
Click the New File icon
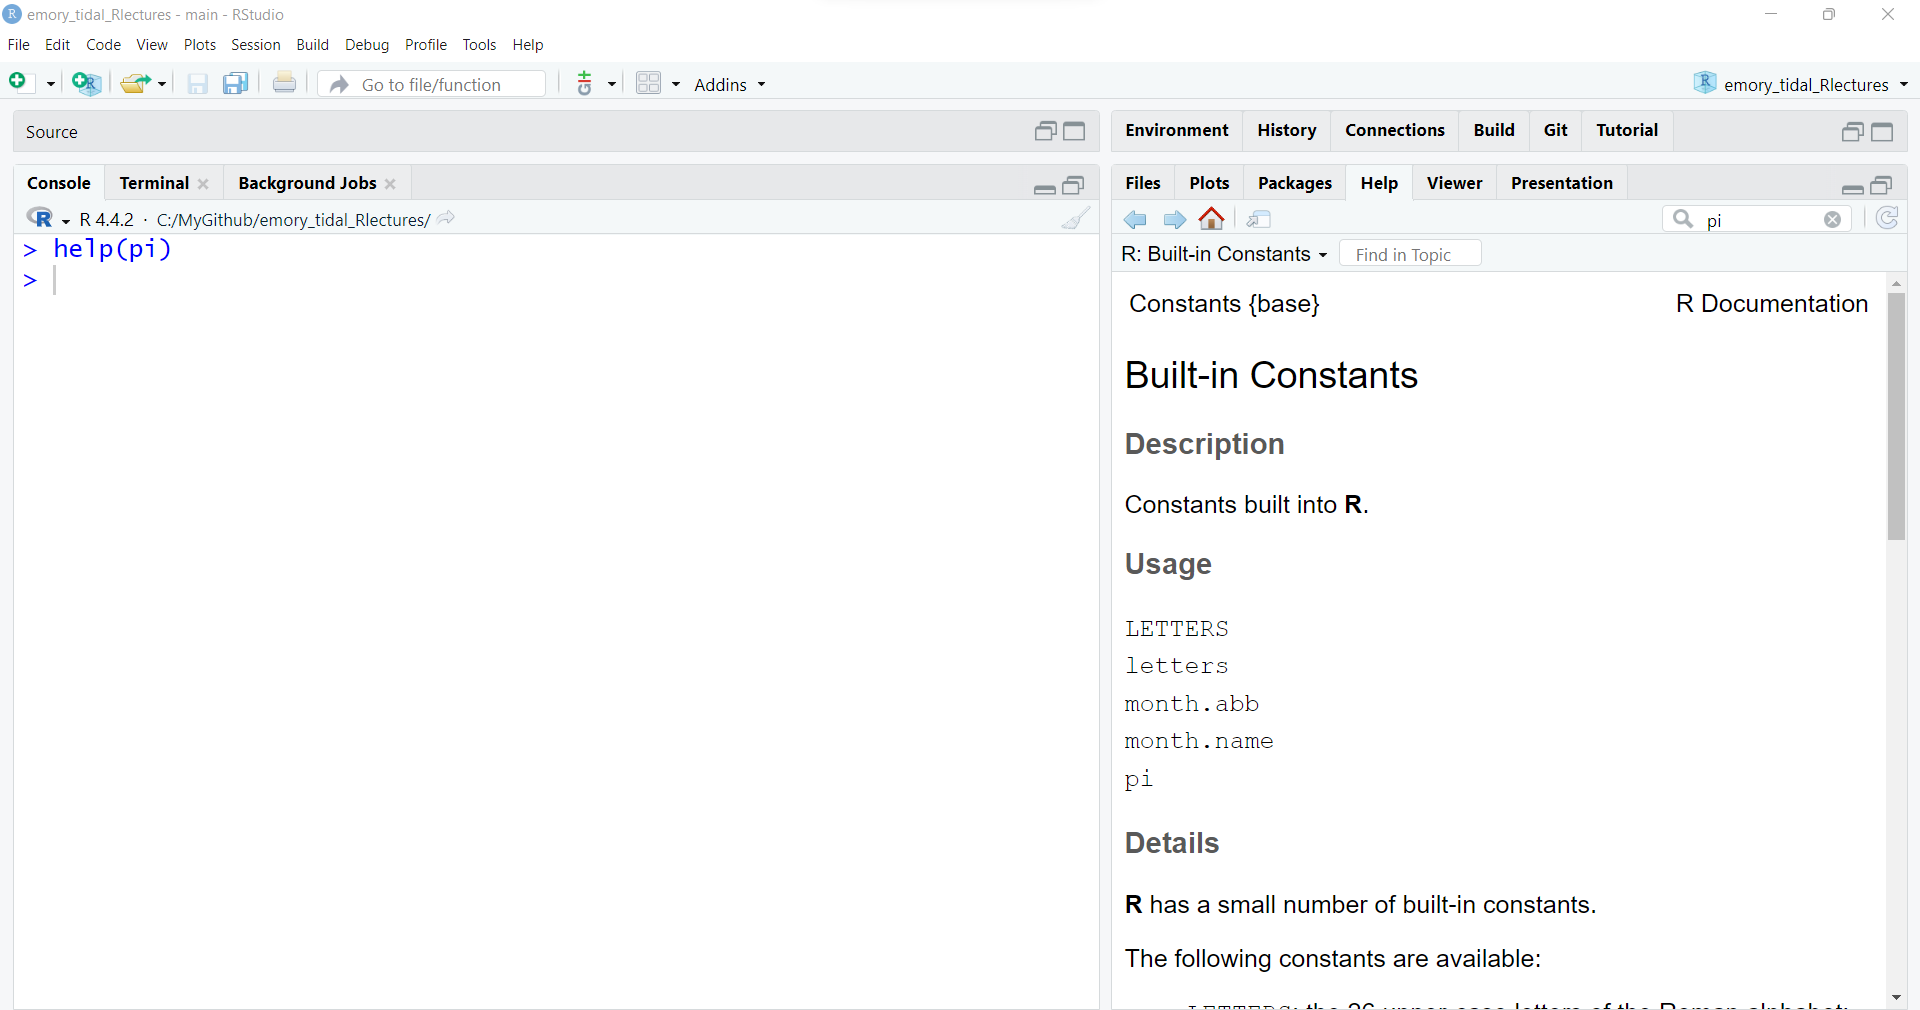pyautogui.click(x=18, y=83)
